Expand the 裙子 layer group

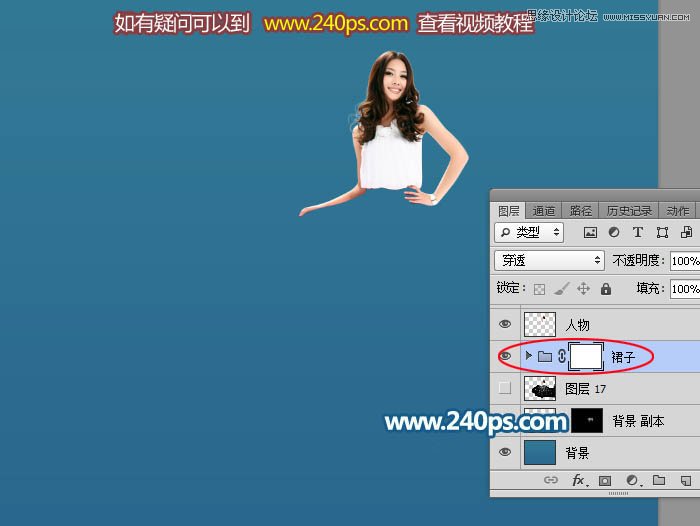tap(528, 356)
